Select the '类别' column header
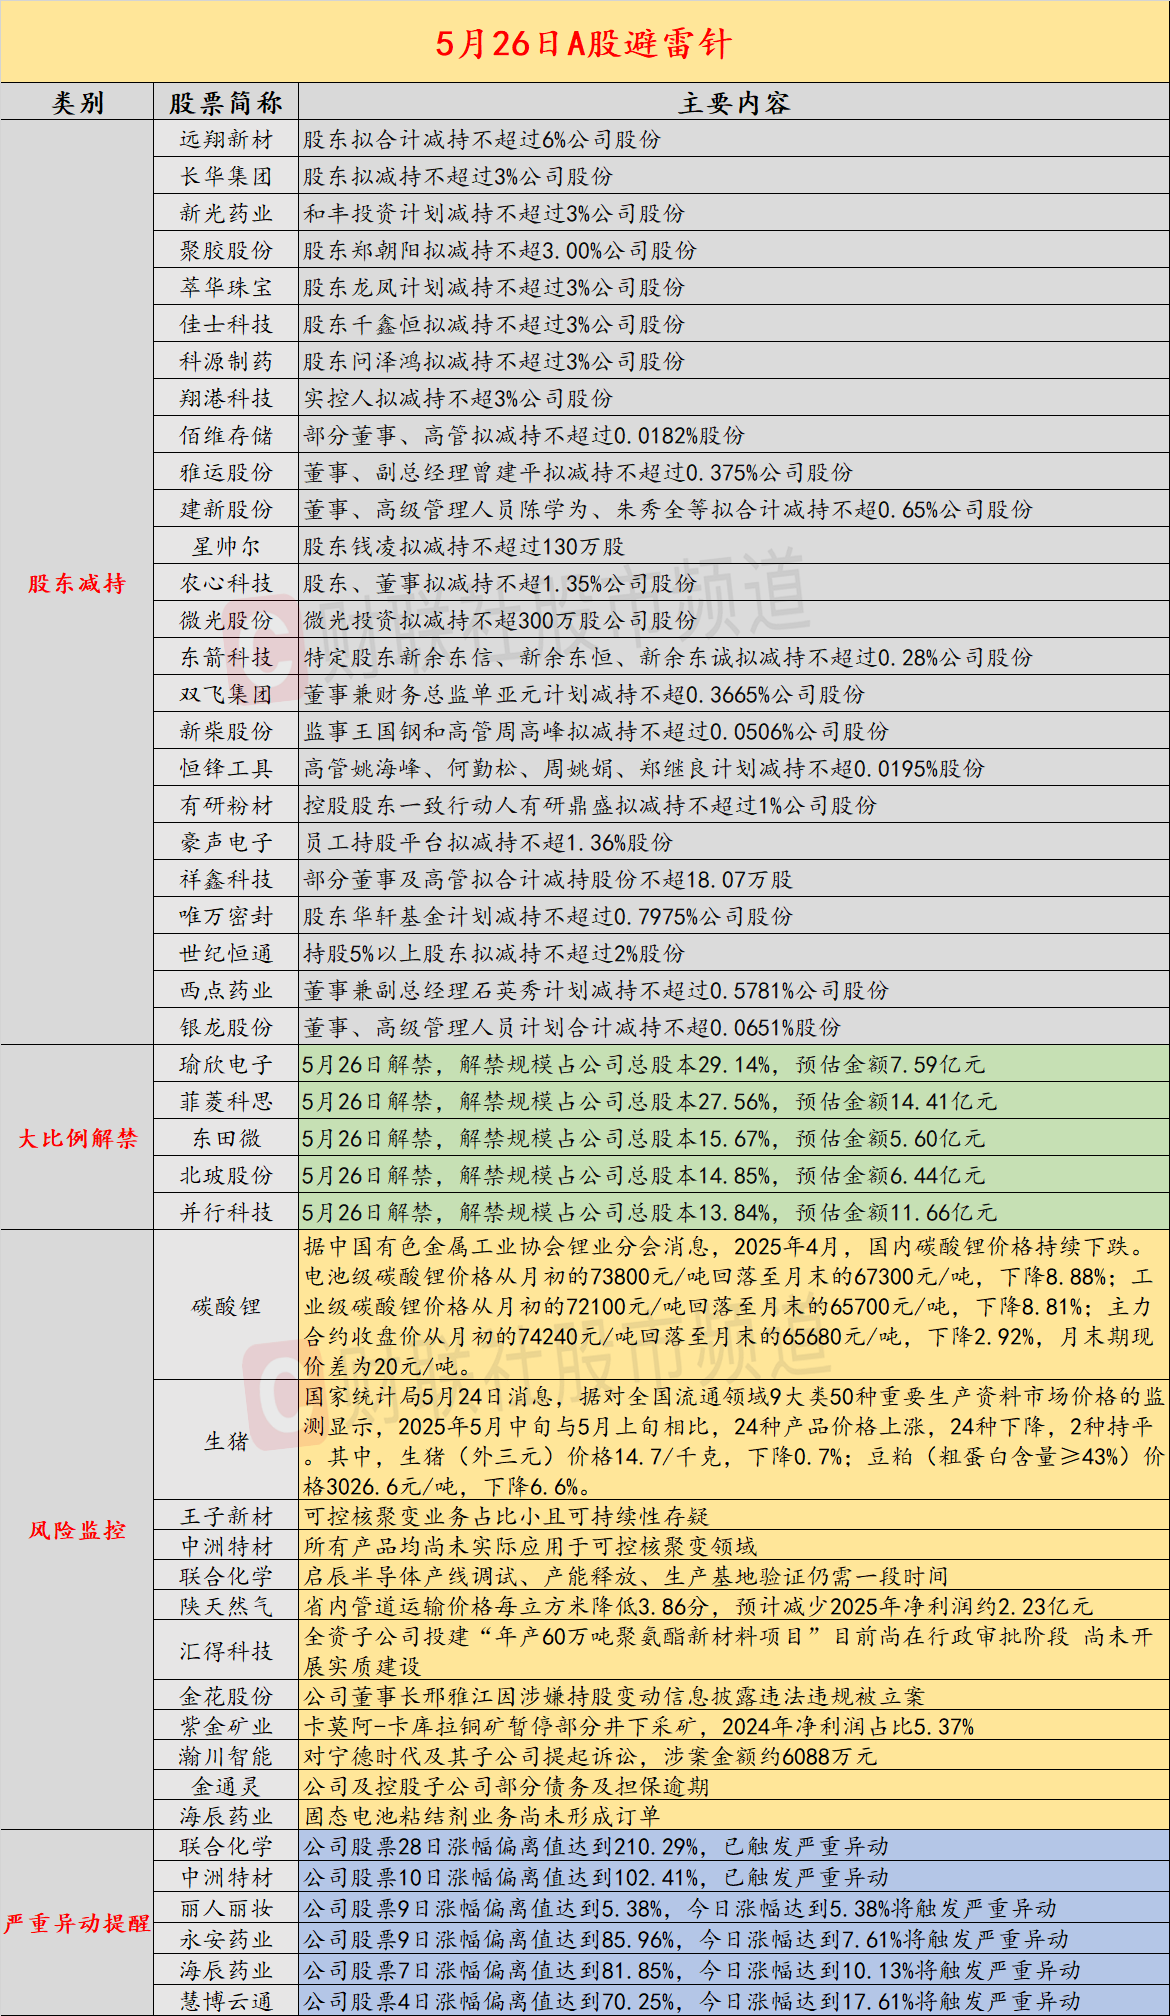This screenshot has height=2016, width=1170. (x=77, y=103)
